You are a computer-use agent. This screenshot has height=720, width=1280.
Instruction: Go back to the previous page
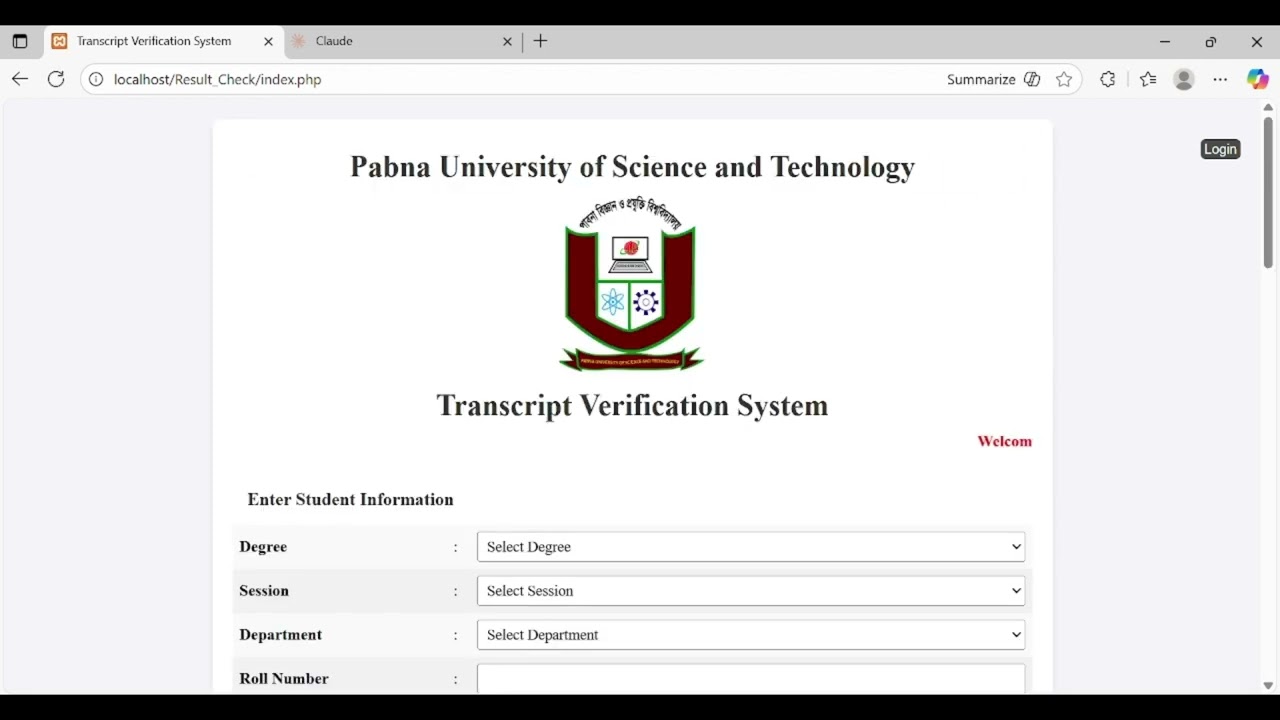pyautogui.click(x=20, y=79)
